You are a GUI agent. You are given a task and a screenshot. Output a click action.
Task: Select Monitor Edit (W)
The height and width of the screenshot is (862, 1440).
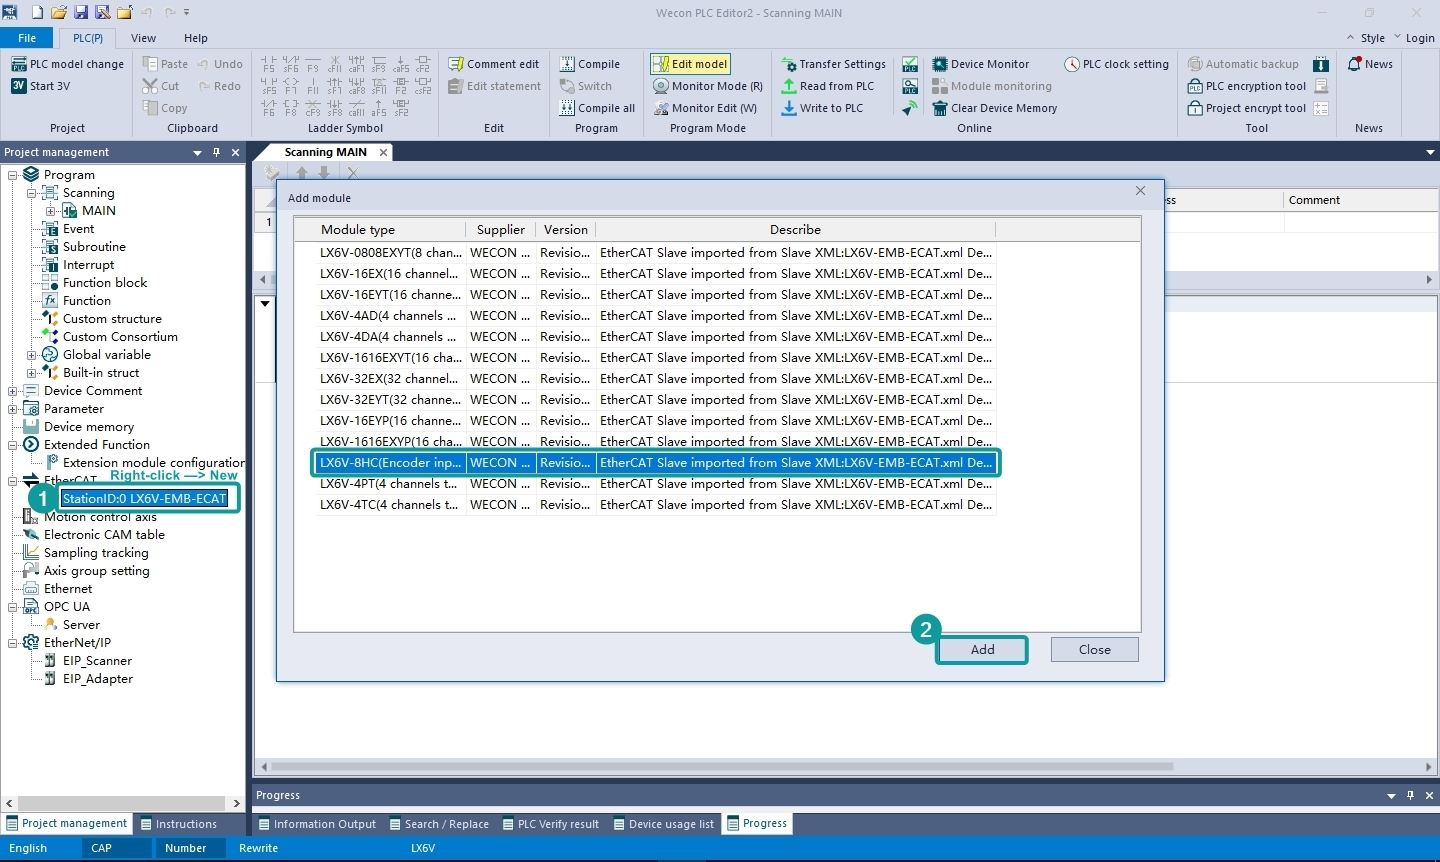pos(705,108)
